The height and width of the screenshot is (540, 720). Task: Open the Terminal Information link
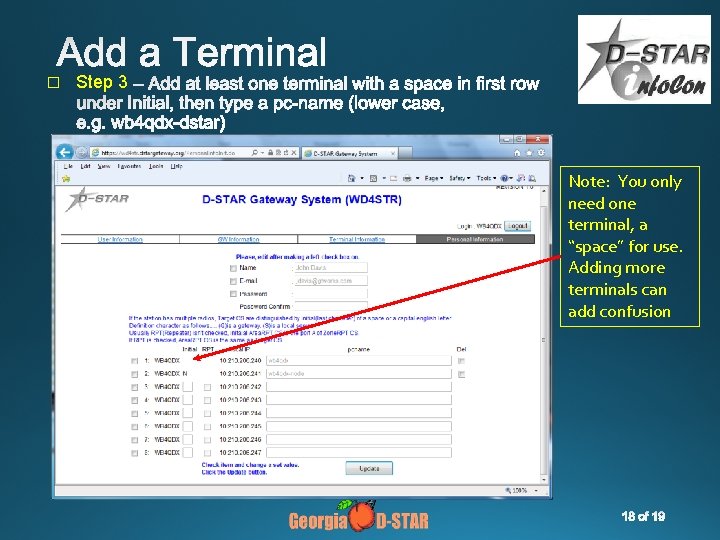point(357,239)
